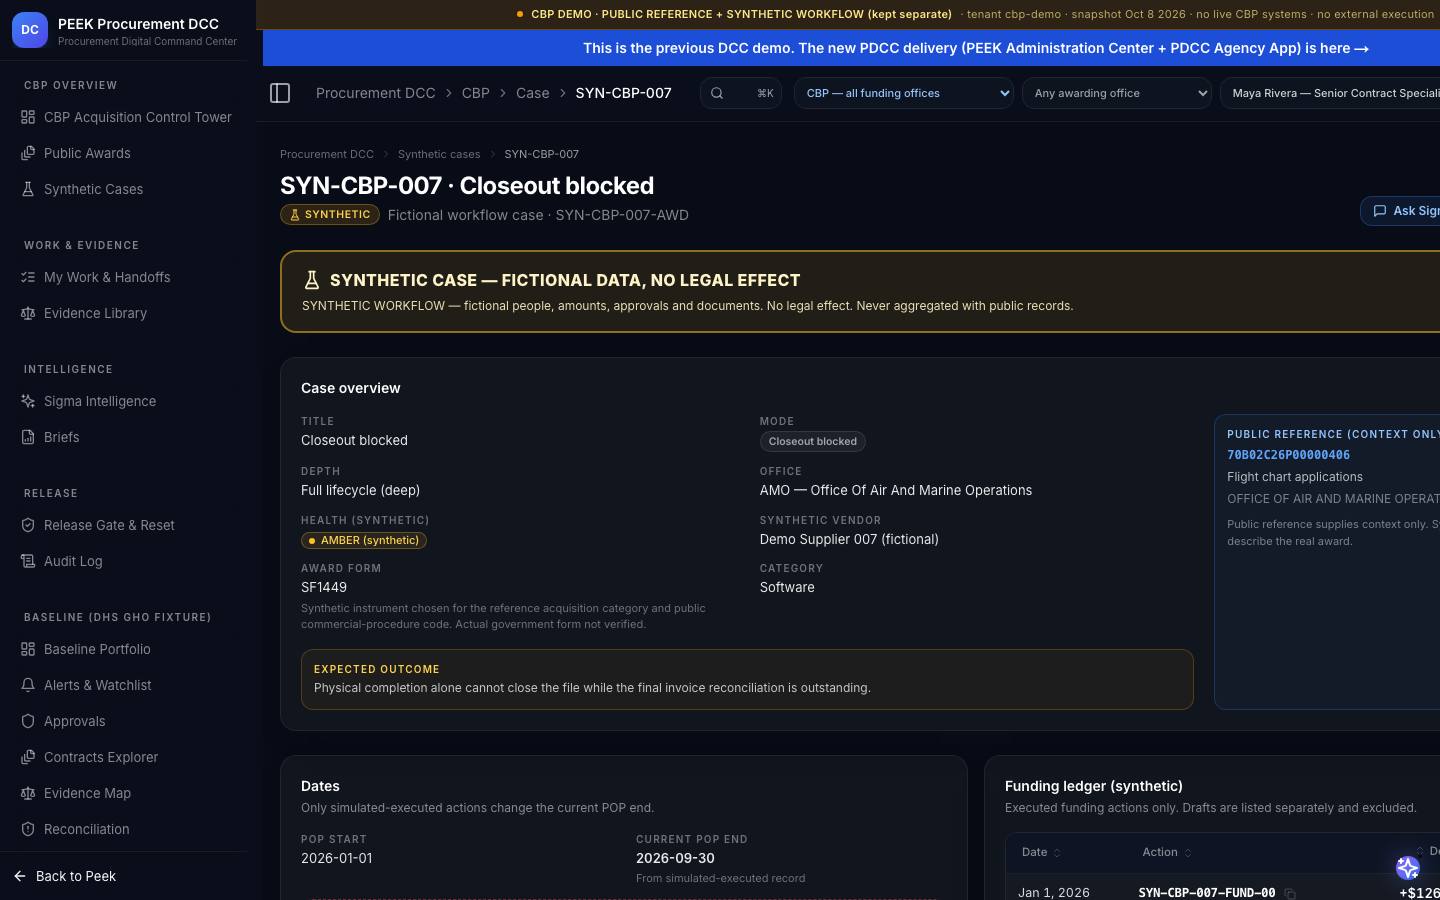Click the Closeout blocked mode chip
This screenshot has width=1440, height=900.
813,441
